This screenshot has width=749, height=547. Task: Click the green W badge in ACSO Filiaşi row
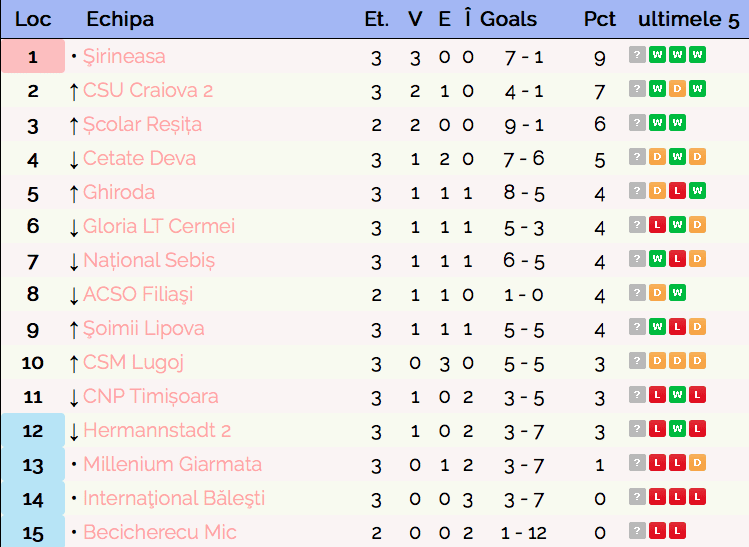[677, 293]
